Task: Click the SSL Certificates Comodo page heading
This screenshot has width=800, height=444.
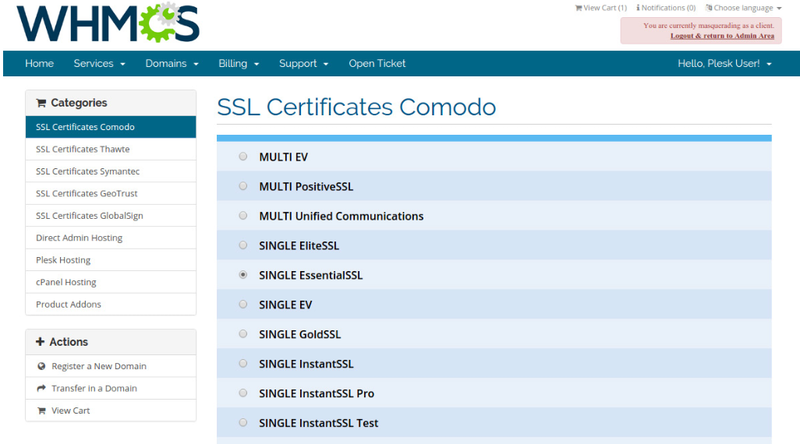Action: point(356,107)
